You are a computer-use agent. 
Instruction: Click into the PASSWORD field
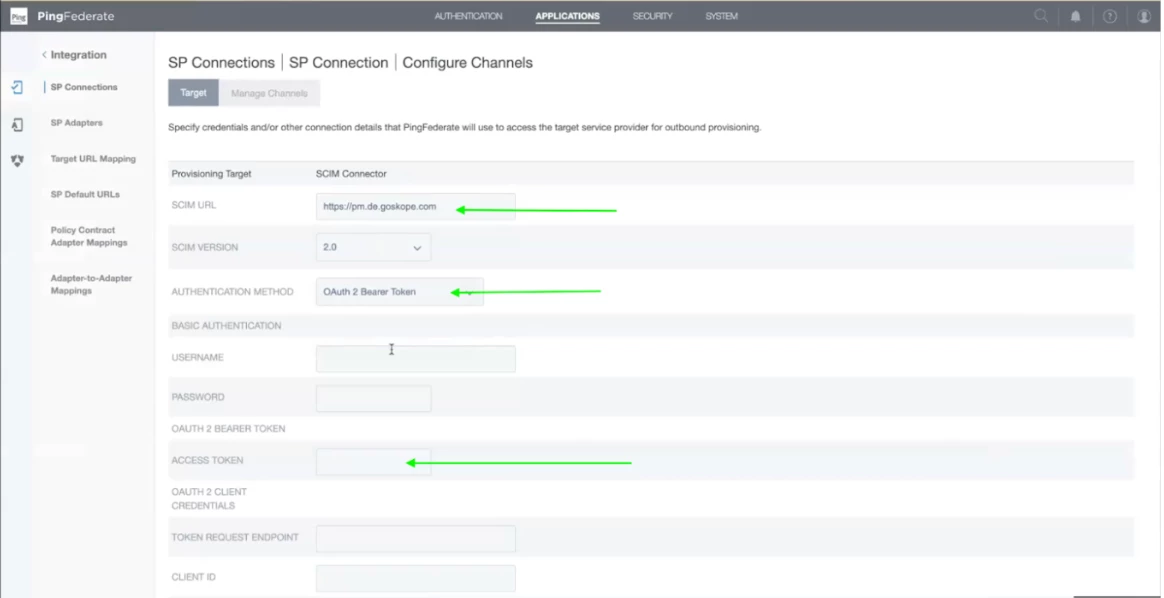tap(373, 398)
